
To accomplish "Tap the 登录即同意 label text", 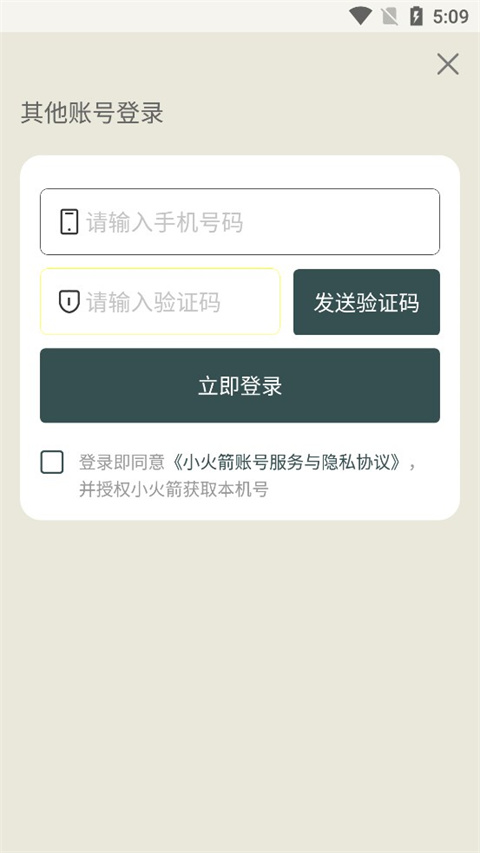I will tap(122, 462).
